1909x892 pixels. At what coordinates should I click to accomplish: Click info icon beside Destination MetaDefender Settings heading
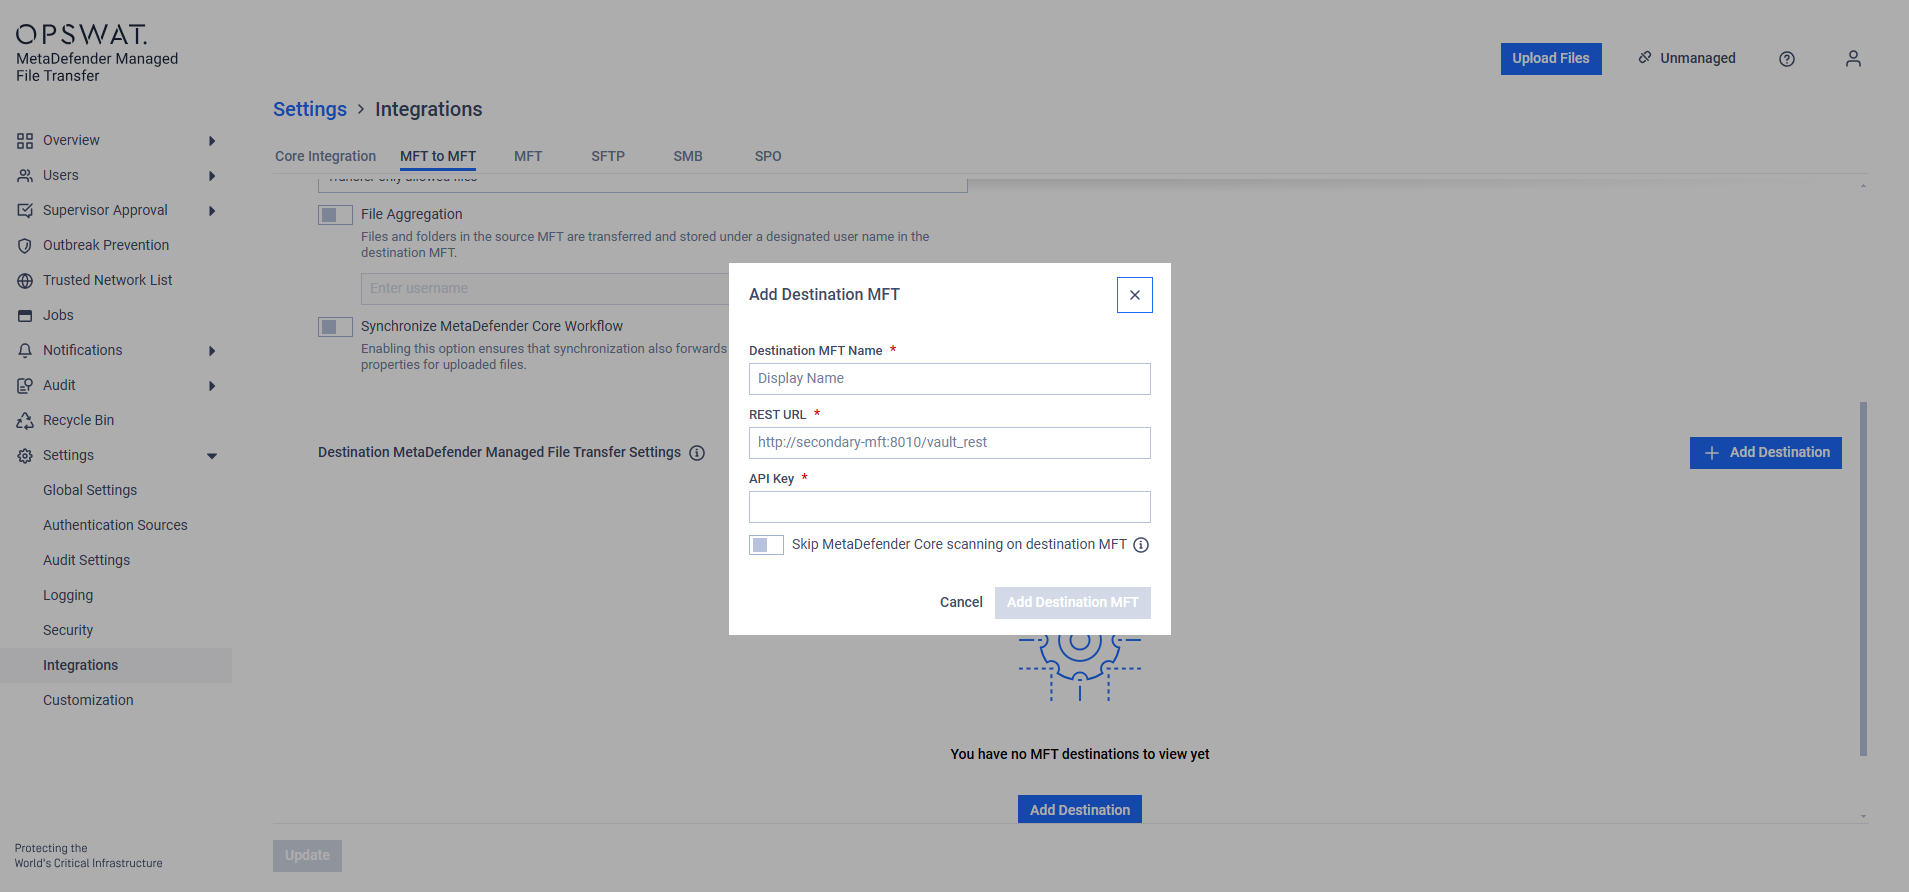point(697,453)
